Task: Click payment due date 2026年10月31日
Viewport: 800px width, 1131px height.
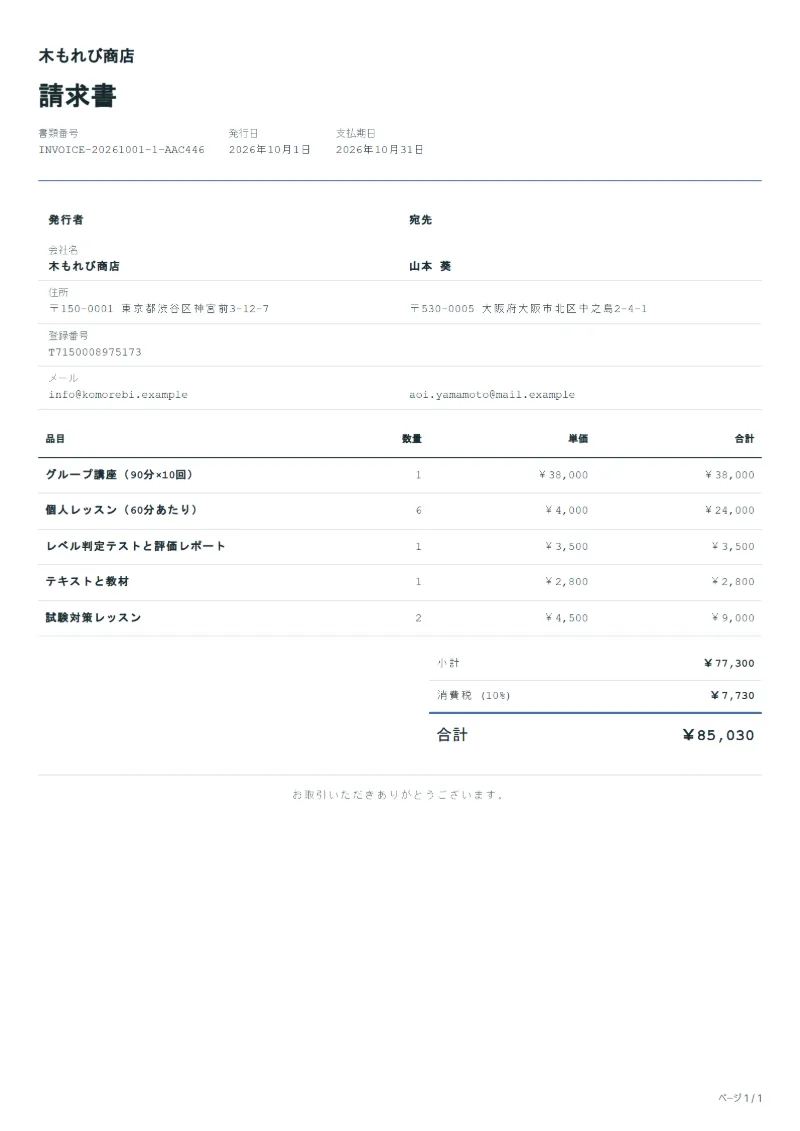Action: coord(379,149)
